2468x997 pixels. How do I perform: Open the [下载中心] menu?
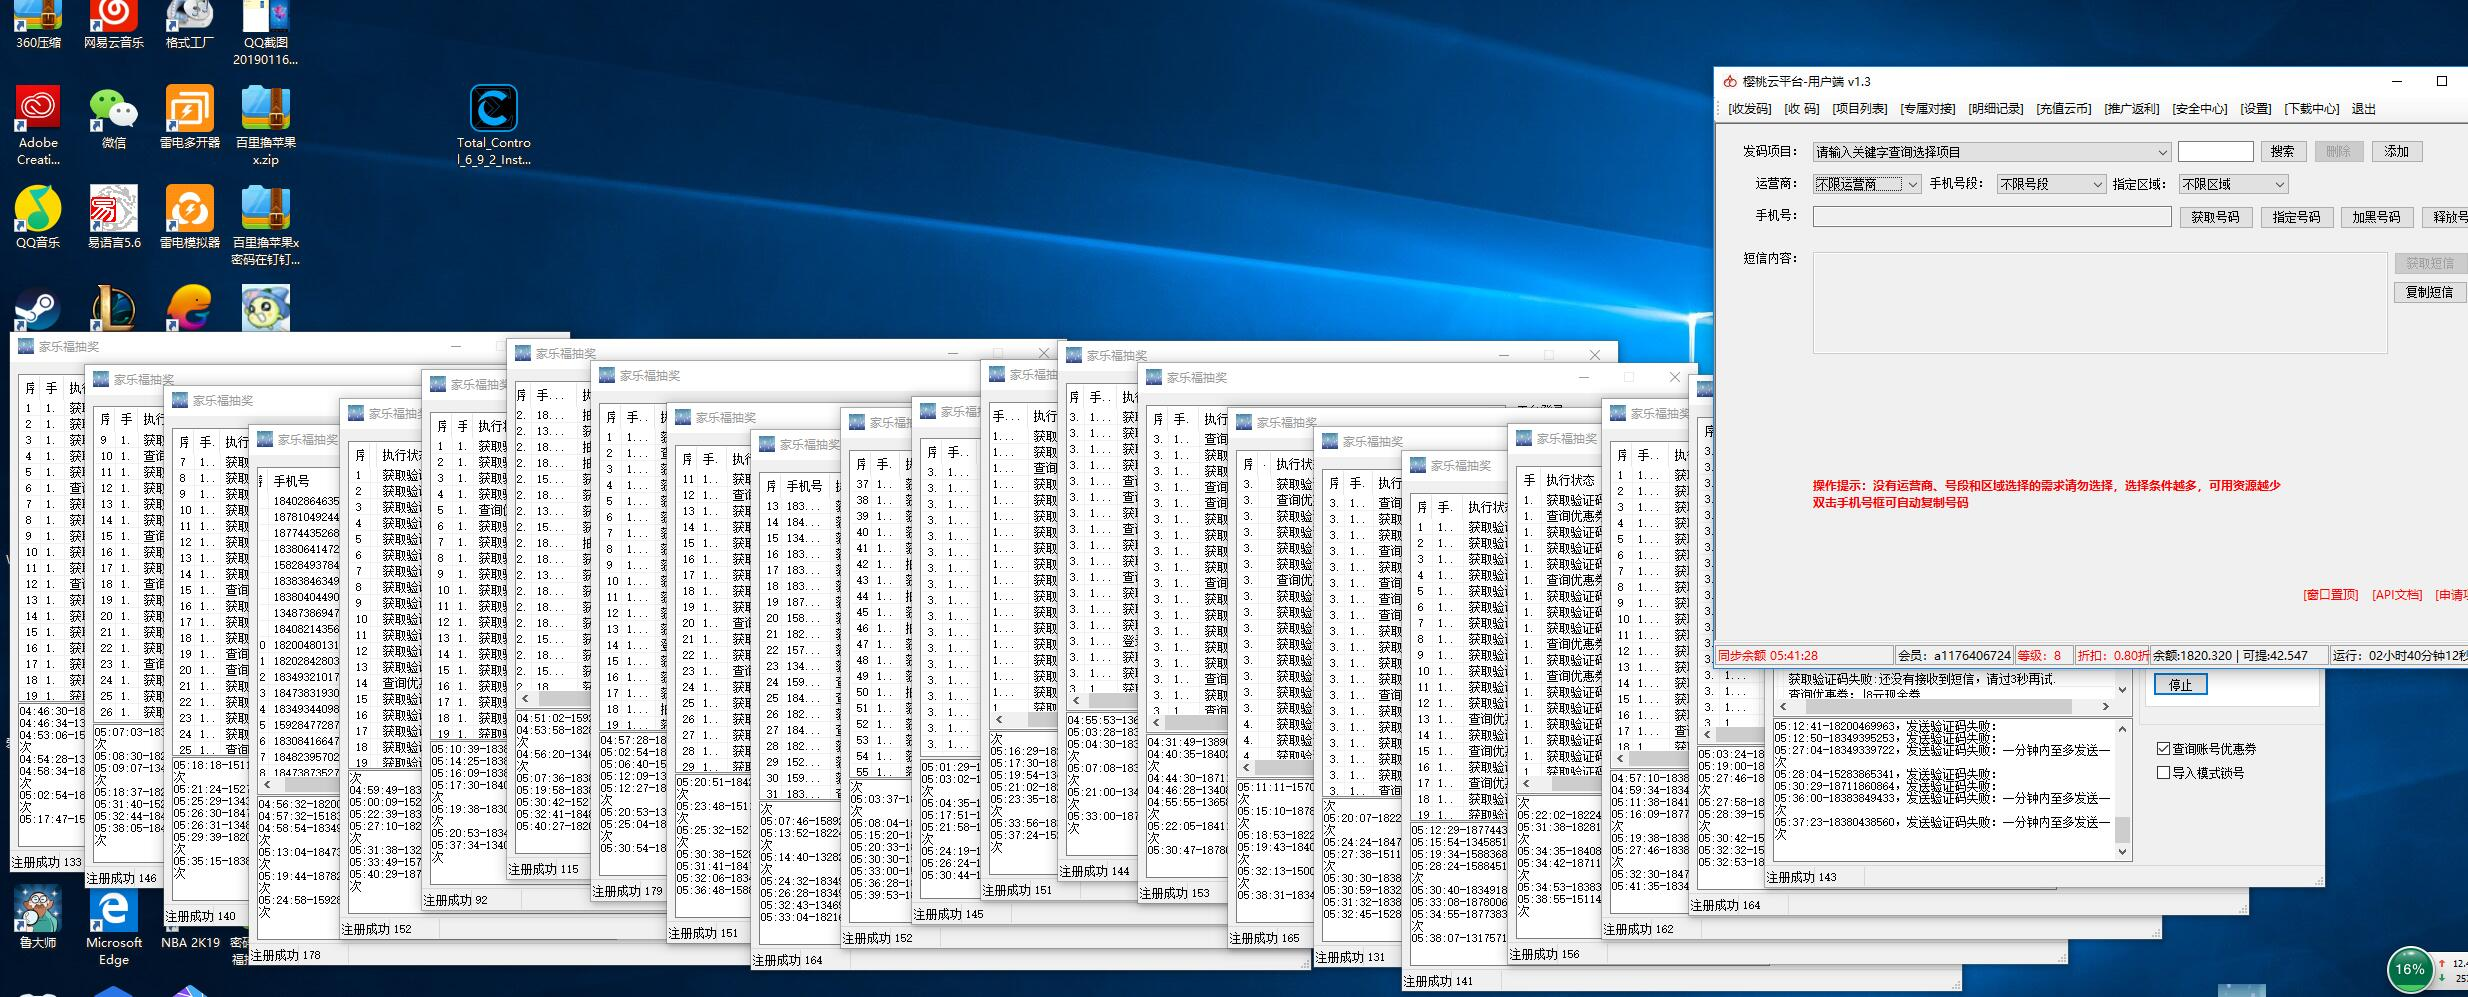point(2312,109)
